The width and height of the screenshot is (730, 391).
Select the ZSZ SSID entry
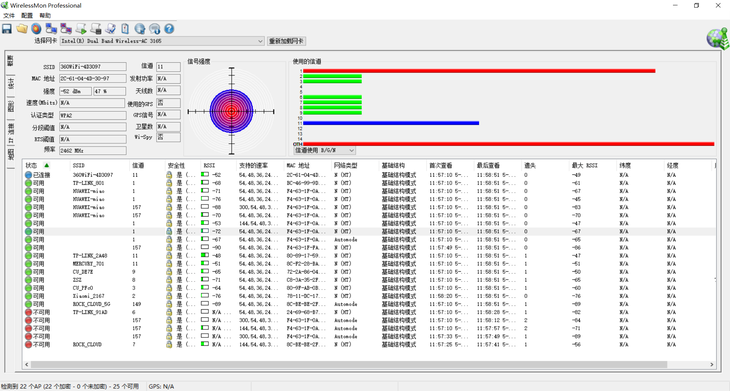(x=77, y=280)
